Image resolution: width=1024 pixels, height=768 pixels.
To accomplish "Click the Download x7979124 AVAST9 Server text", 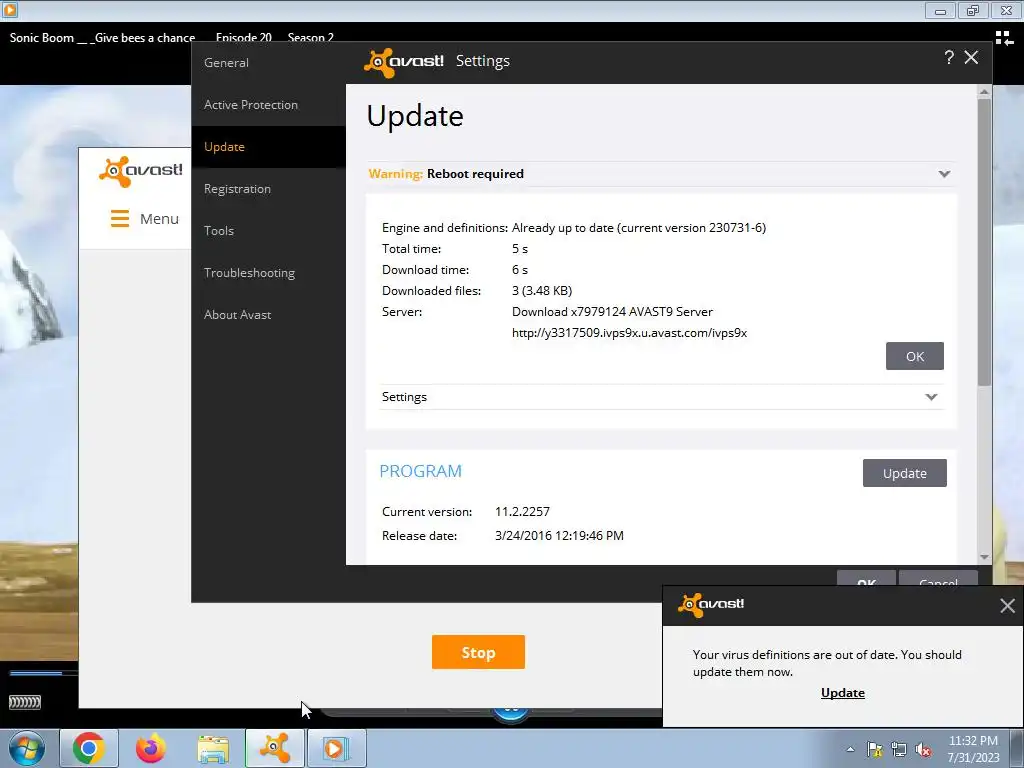I will click(x=612, y=312).
